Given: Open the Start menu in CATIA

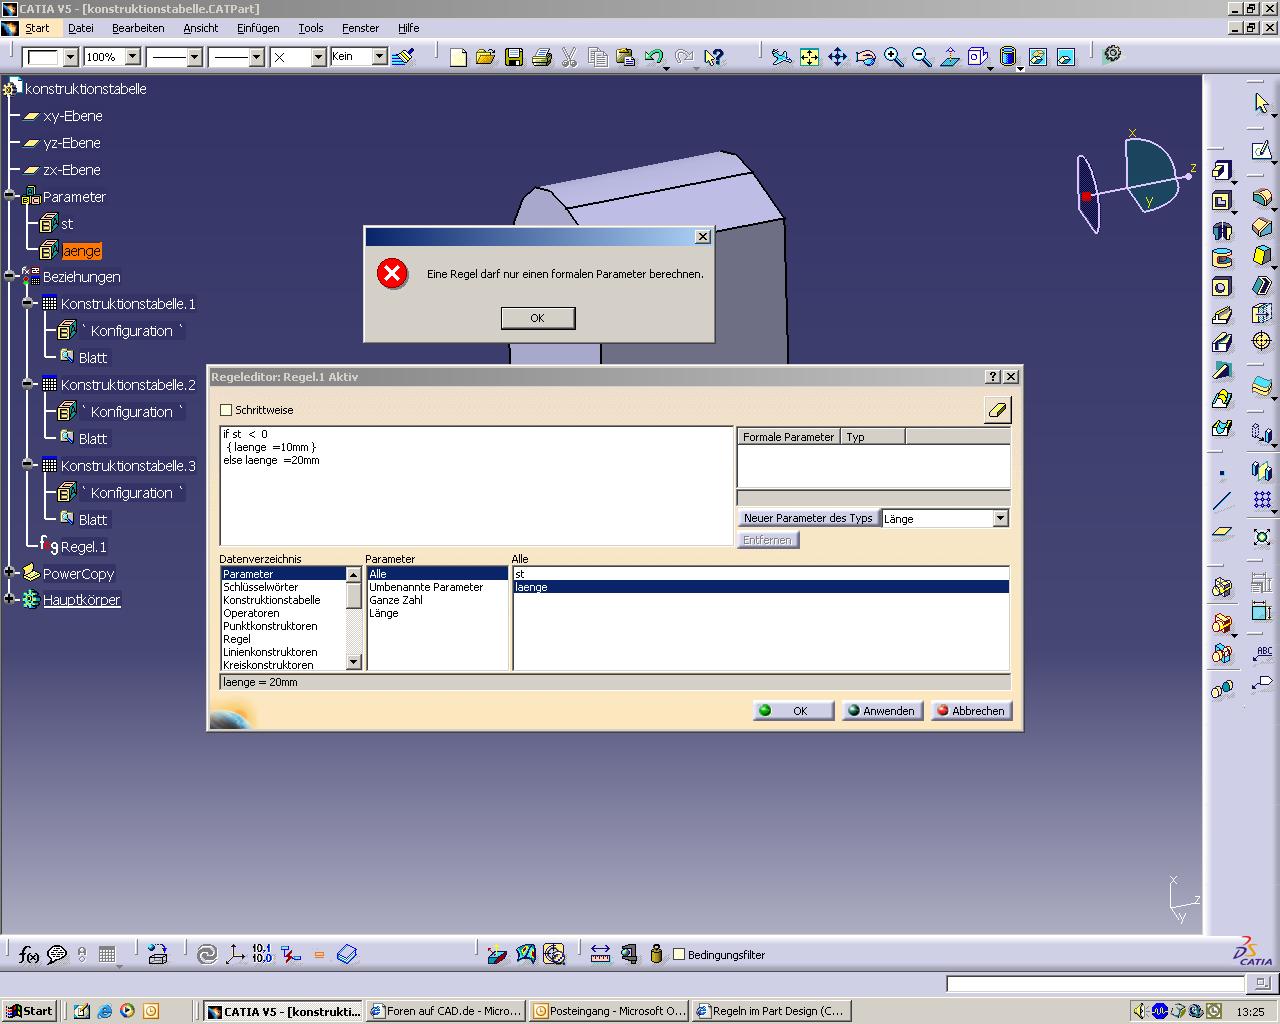Looking at the screenshot, I should [37, 28].
